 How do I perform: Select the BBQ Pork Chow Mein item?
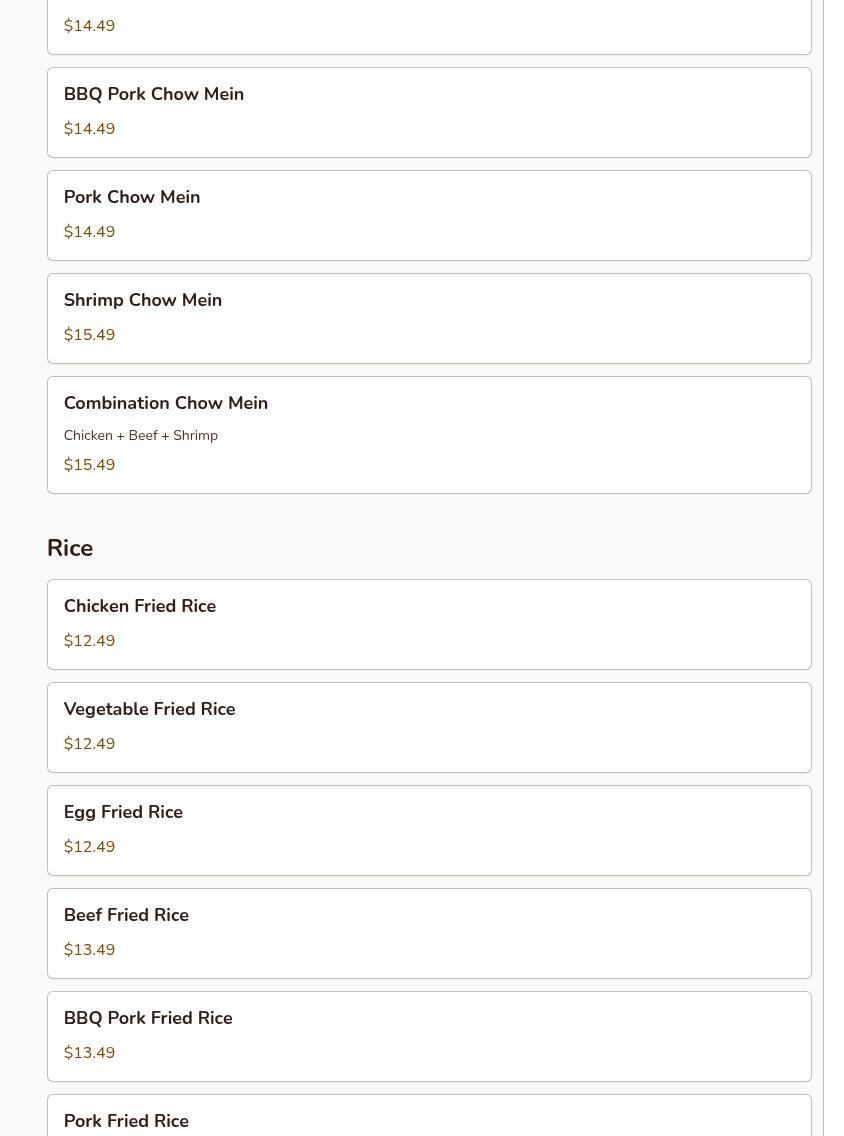[x=428, y=112]
